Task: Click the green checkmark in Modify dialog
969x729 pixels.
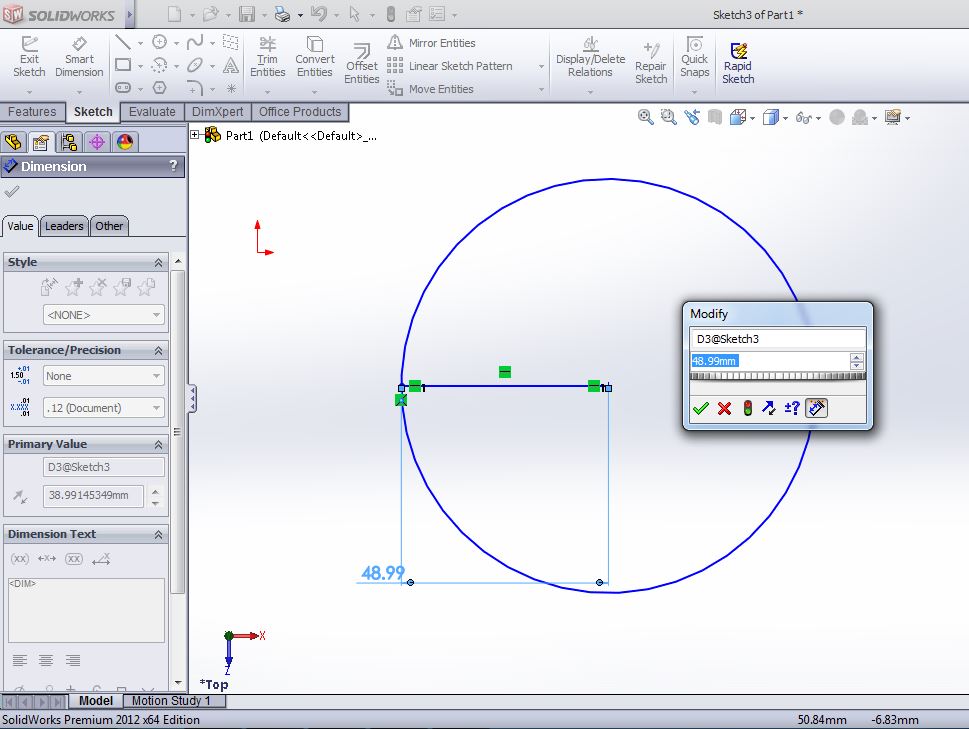Action: click(701, 408)
